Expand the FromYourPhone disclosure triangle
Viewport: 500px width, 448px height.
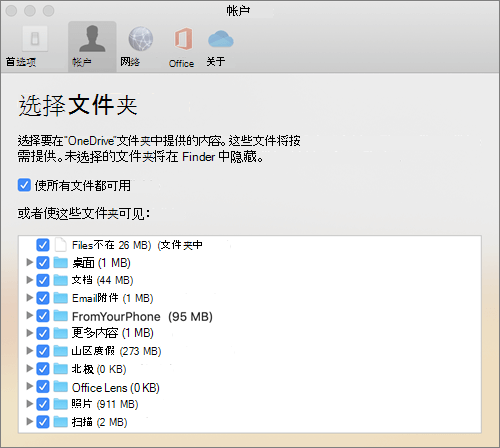click(29, 315)
